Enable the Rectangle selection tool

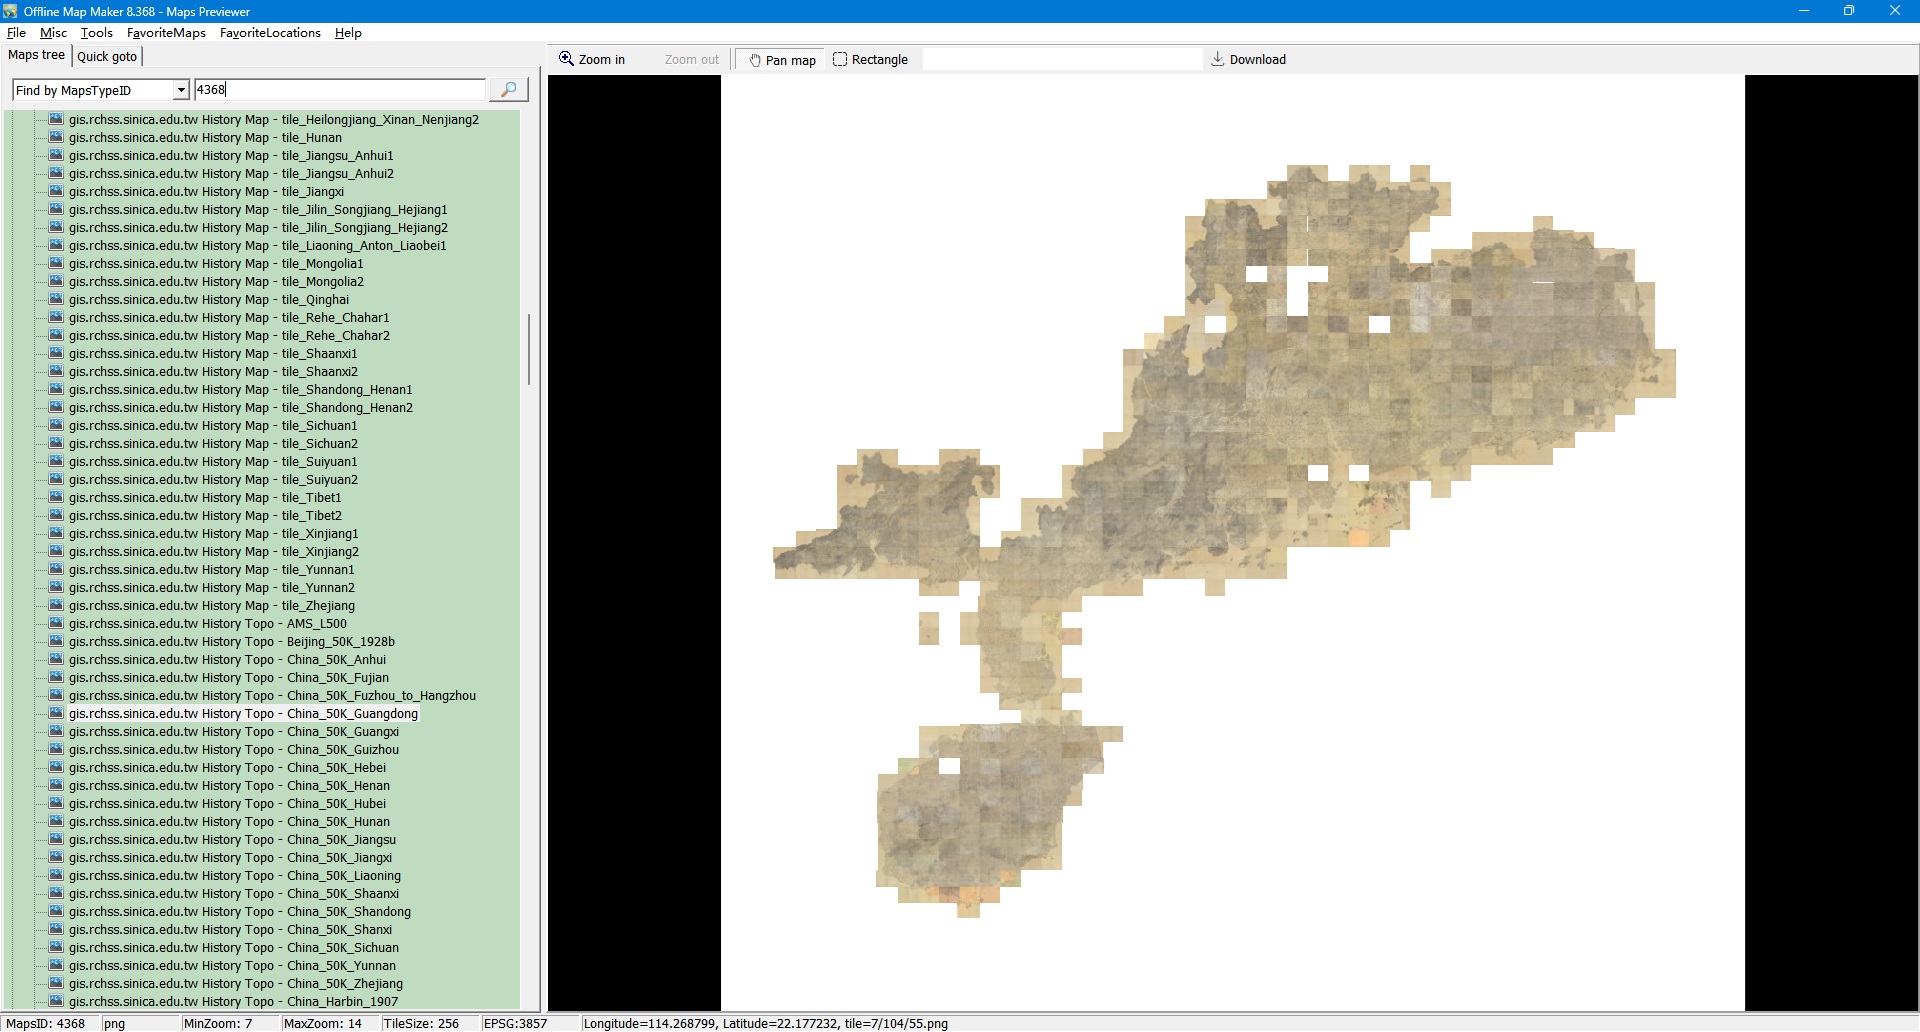pyautogui.click(x=870, y=60)
